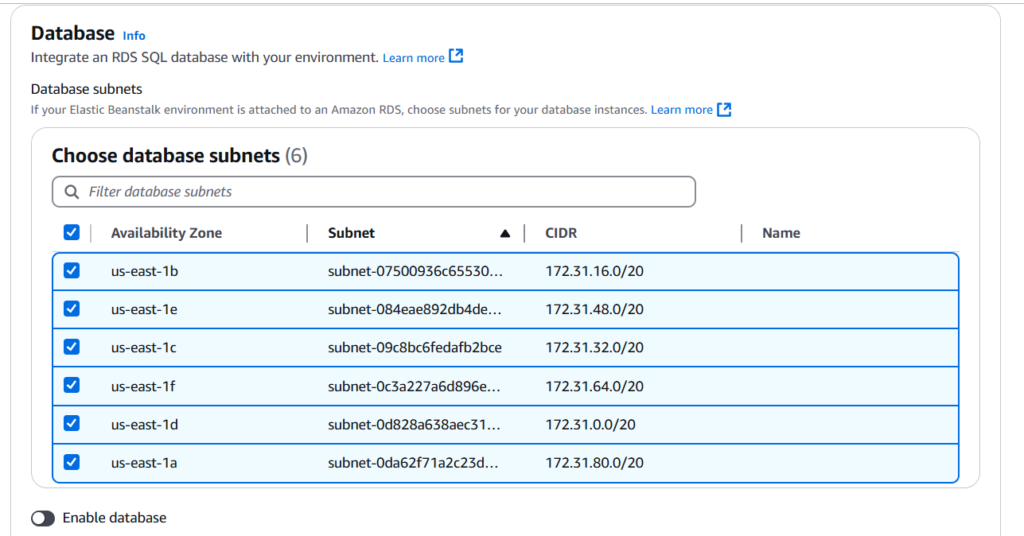This screenshot has width=1024, height=536.
Task: Uncheck the us-east-1f subnet checkbox
Action: tap(71, 385)
